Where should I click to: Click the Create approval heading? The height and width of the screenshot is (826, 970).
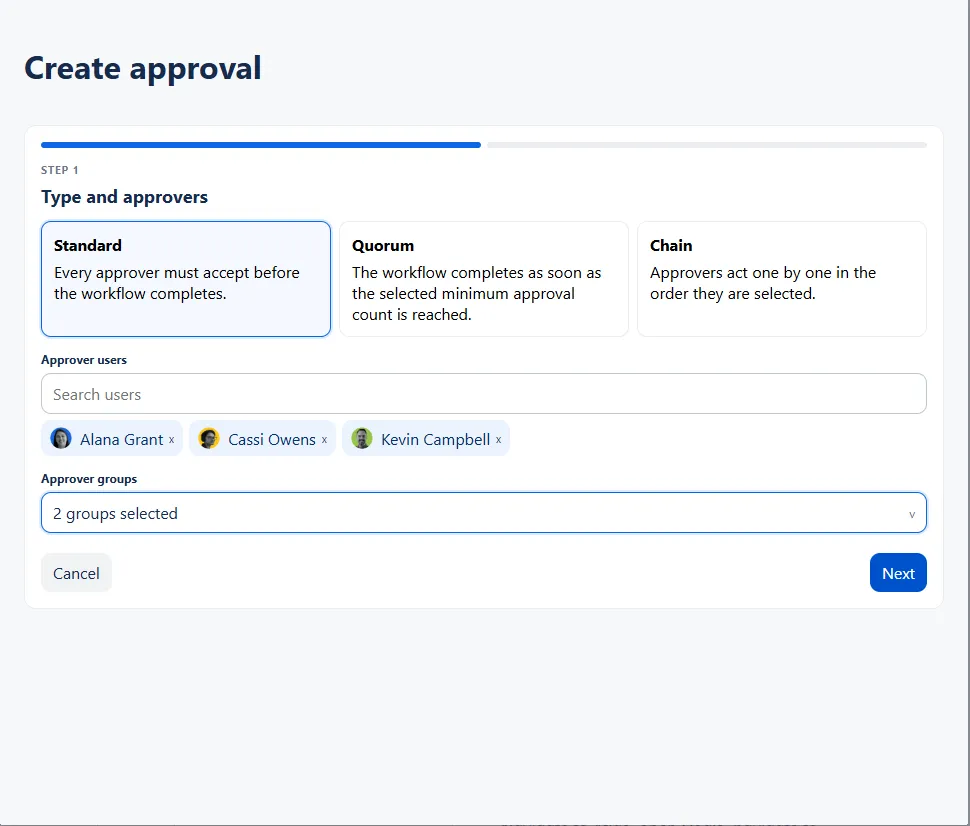tap(143, 69)
